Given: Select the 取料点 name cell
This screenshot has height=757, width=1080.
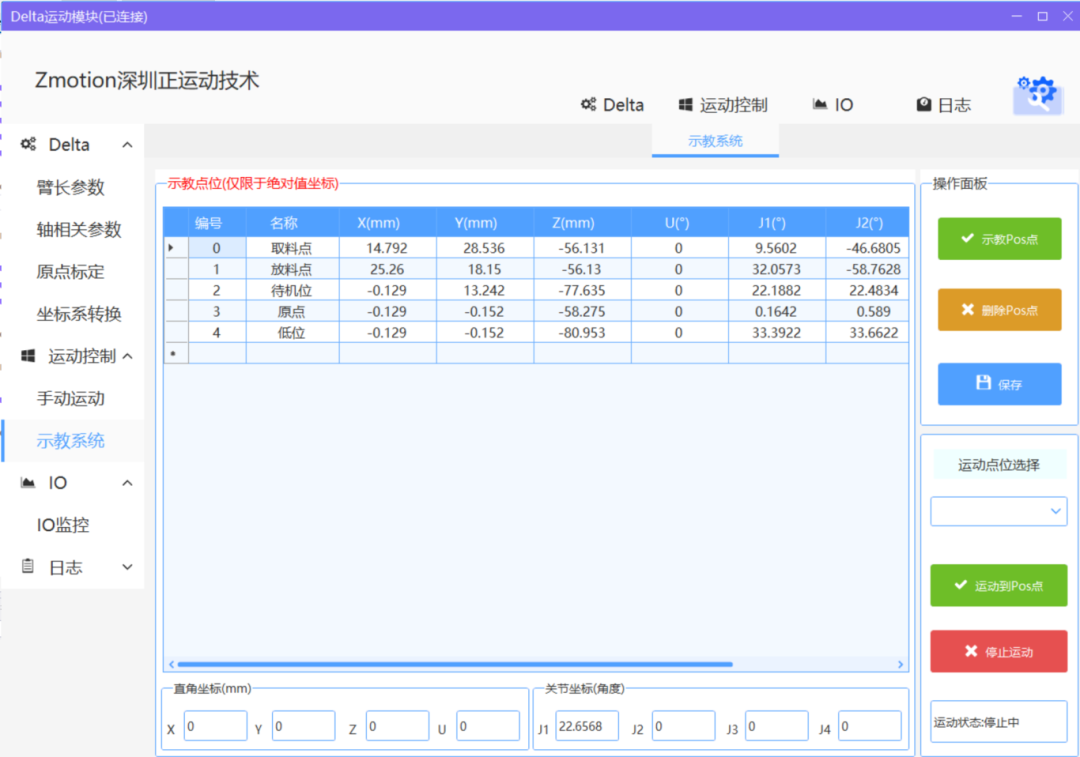Looking at the screenshot, I should coord(293,248).
